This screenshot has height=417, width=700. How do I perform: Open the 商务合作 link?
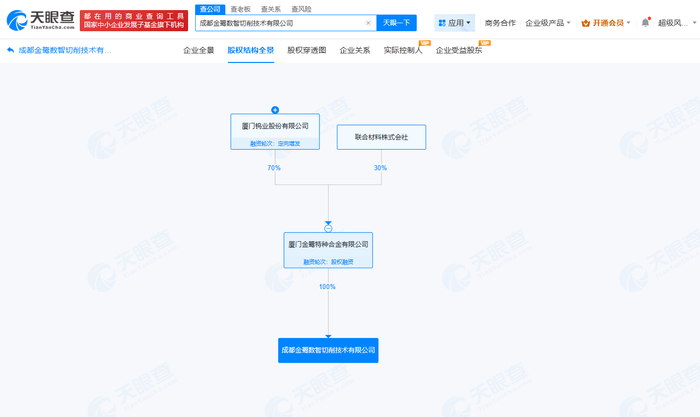pyautogui.click(x=500, y=23)
